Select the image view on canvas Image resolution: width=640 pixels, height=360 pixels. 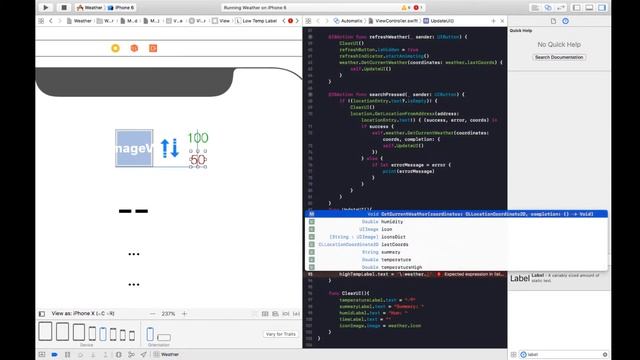pos(134,148)
